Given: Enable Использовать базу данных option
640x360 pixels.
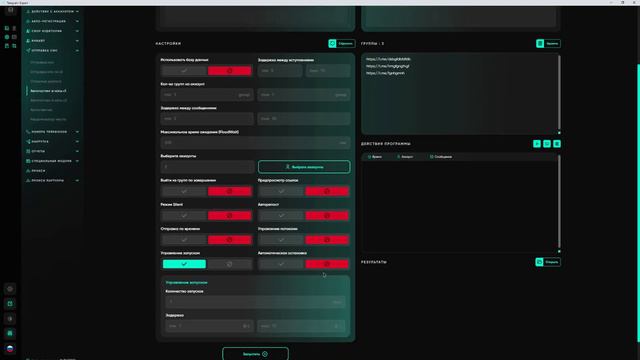Looking at the screenshot, I should coord(184,71).
